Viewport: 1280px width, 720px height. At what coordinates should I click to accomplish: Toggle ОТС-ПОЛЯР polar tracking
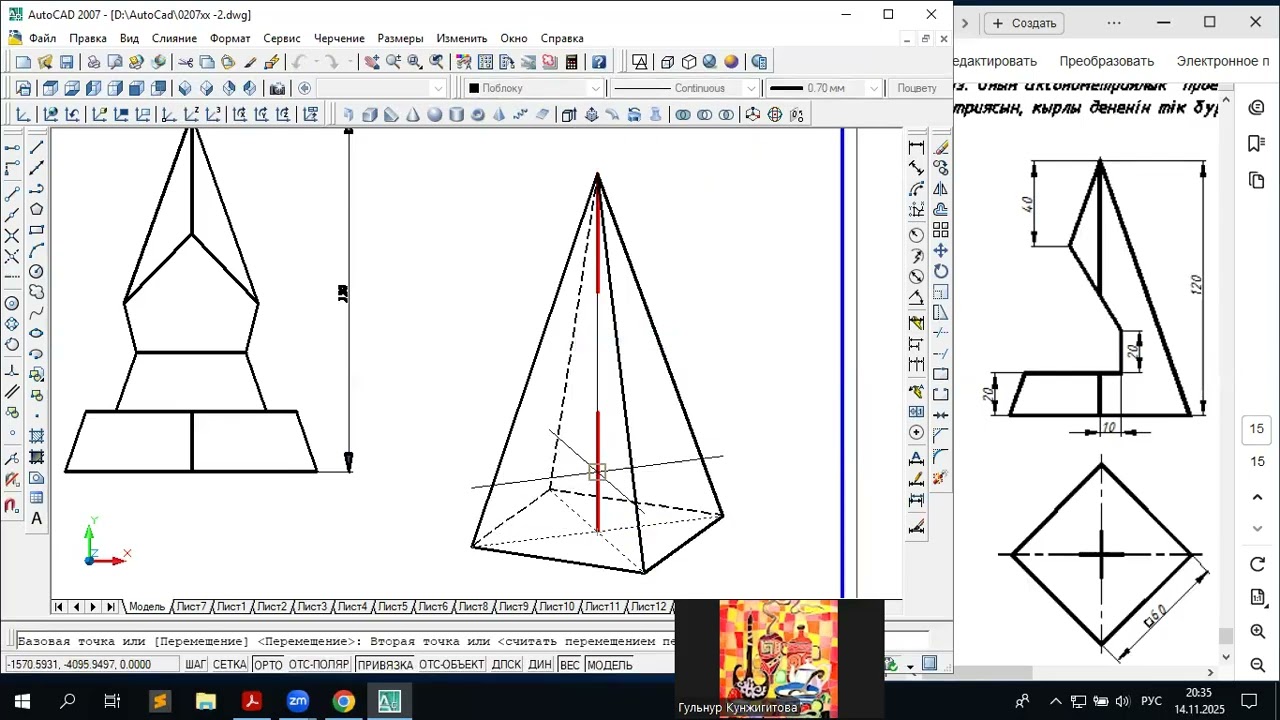(319, 665)
